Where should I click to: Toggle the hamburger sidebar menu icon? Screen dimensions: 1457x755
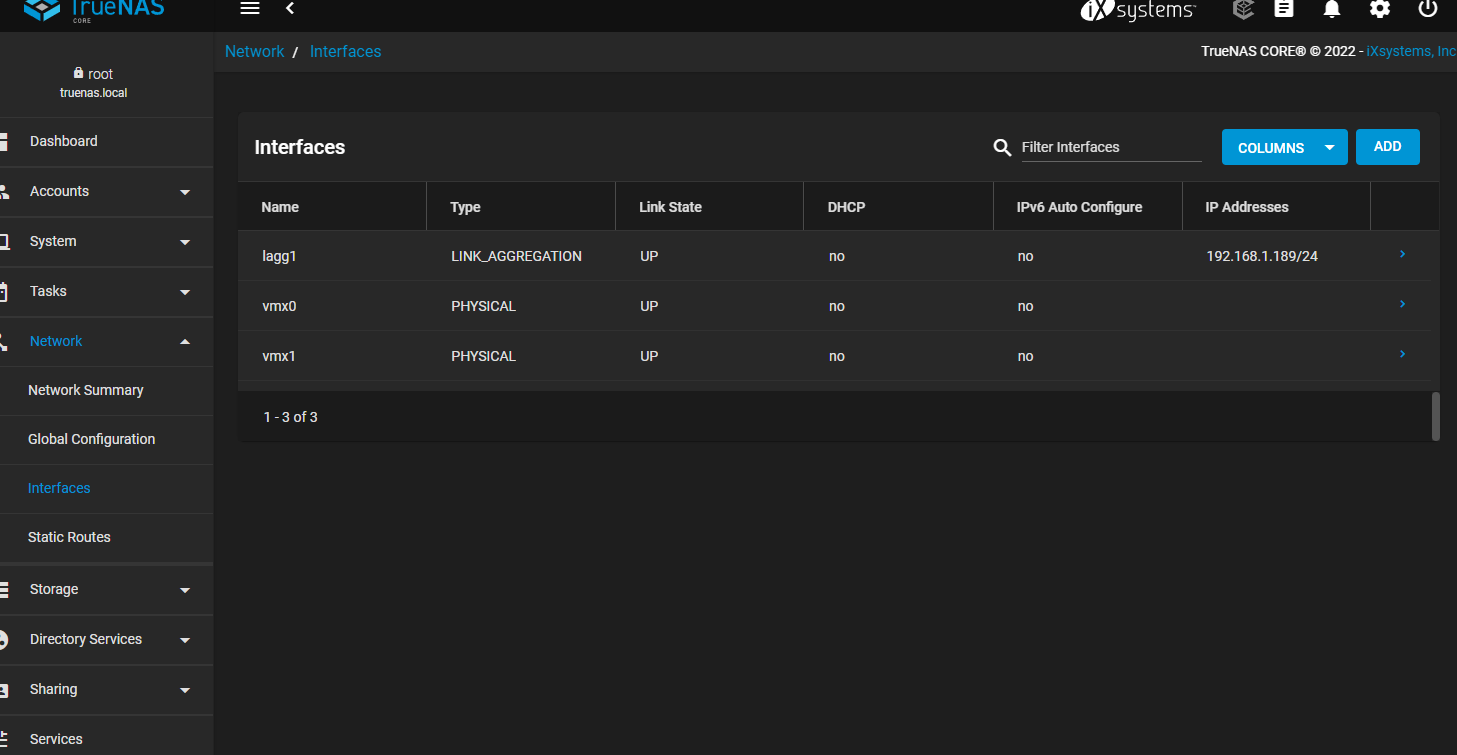pyautogui.click(x=250, y=8)
